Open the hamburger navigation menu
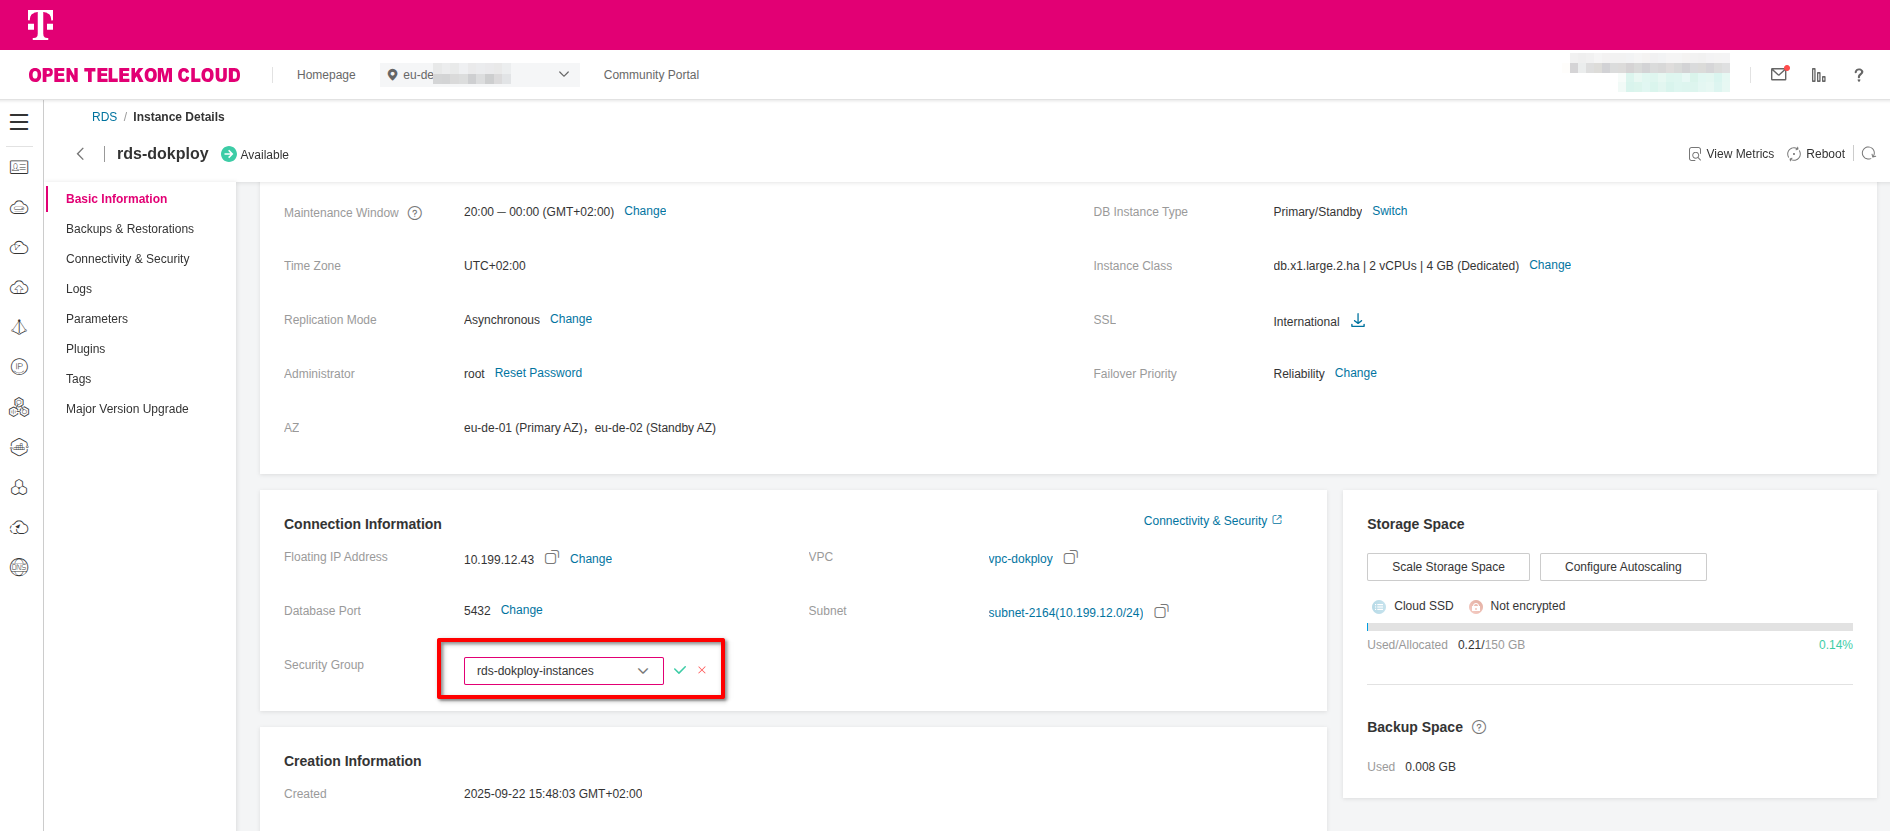This screenshot has height=831, width=1890. pyautogui.click(x=19, y=122)
